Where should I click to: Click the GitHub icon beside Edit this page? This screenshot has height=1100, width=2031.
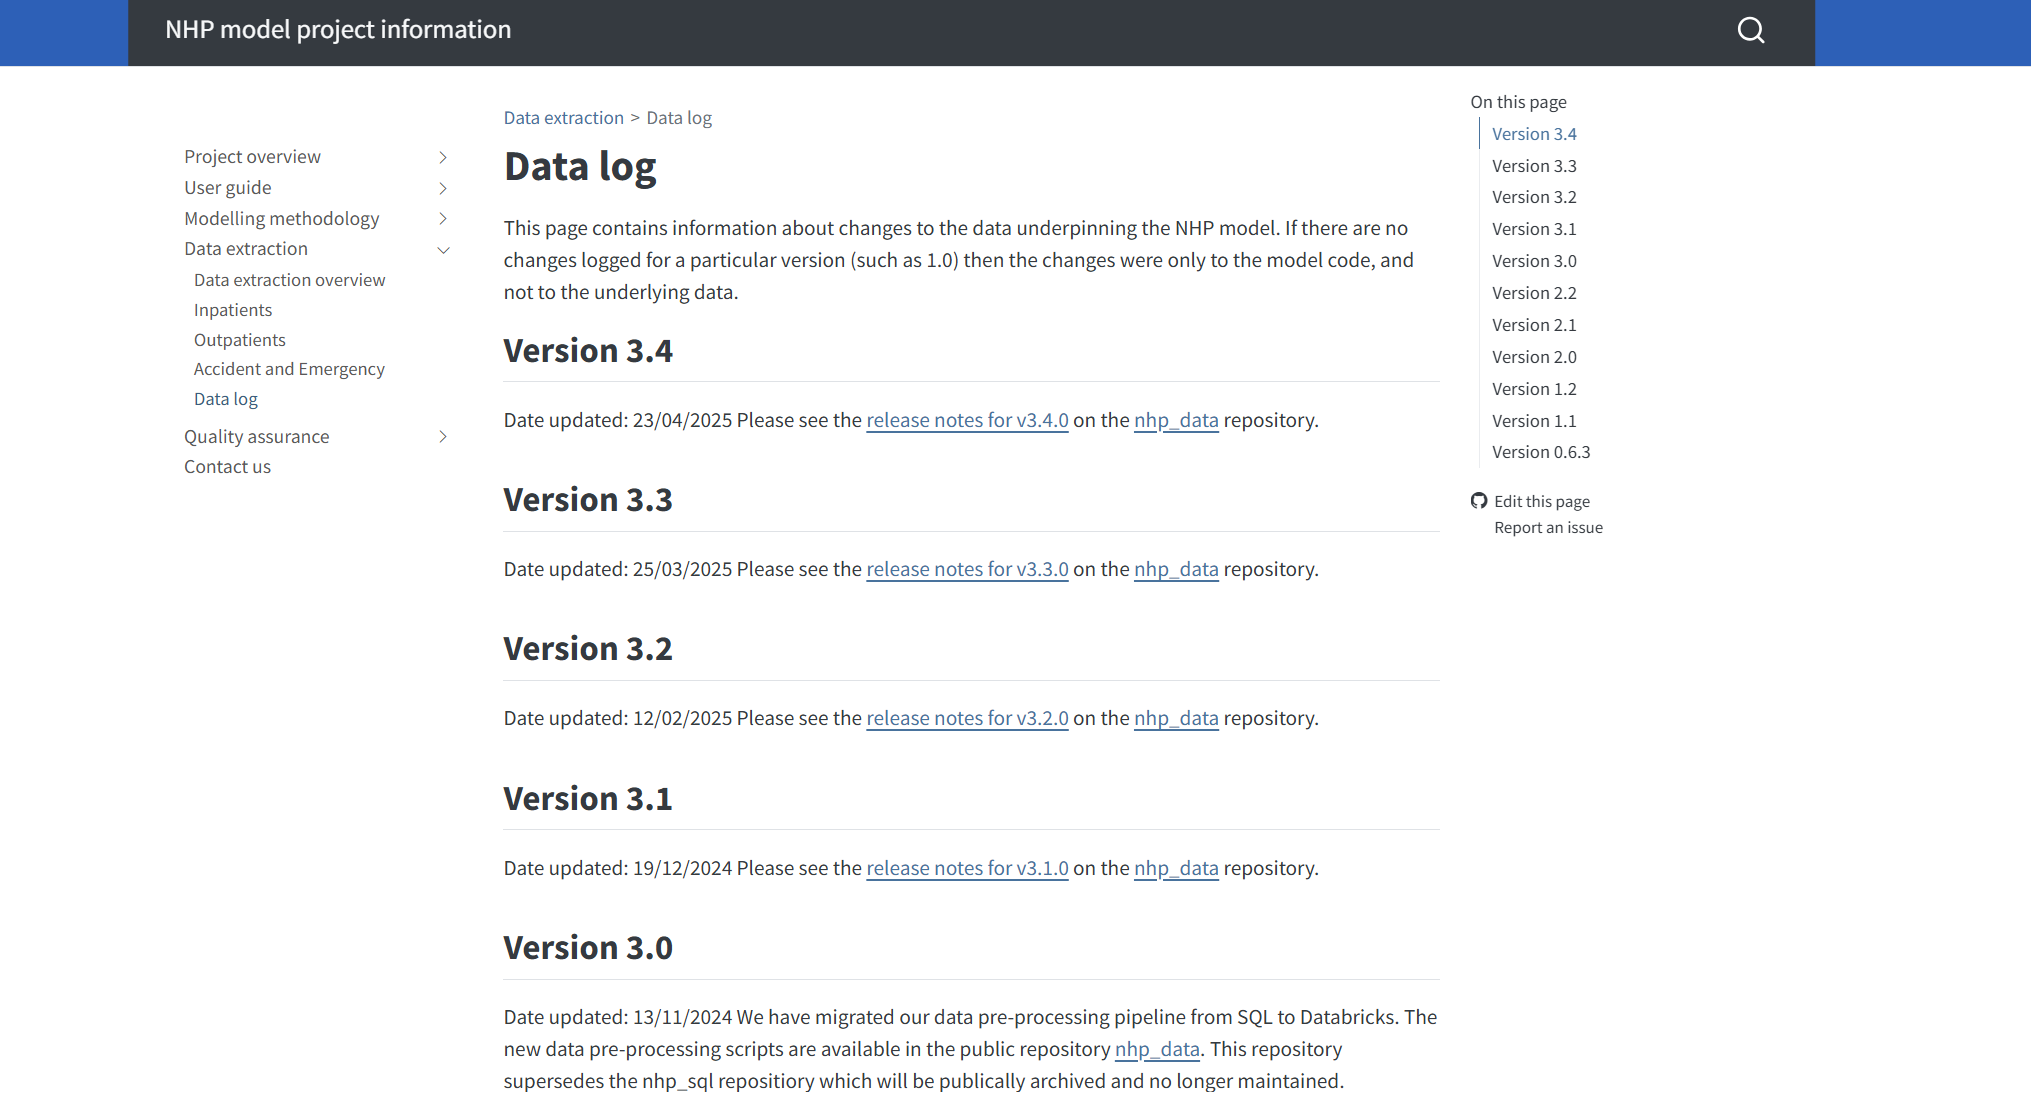click(x=1479, y=501)
